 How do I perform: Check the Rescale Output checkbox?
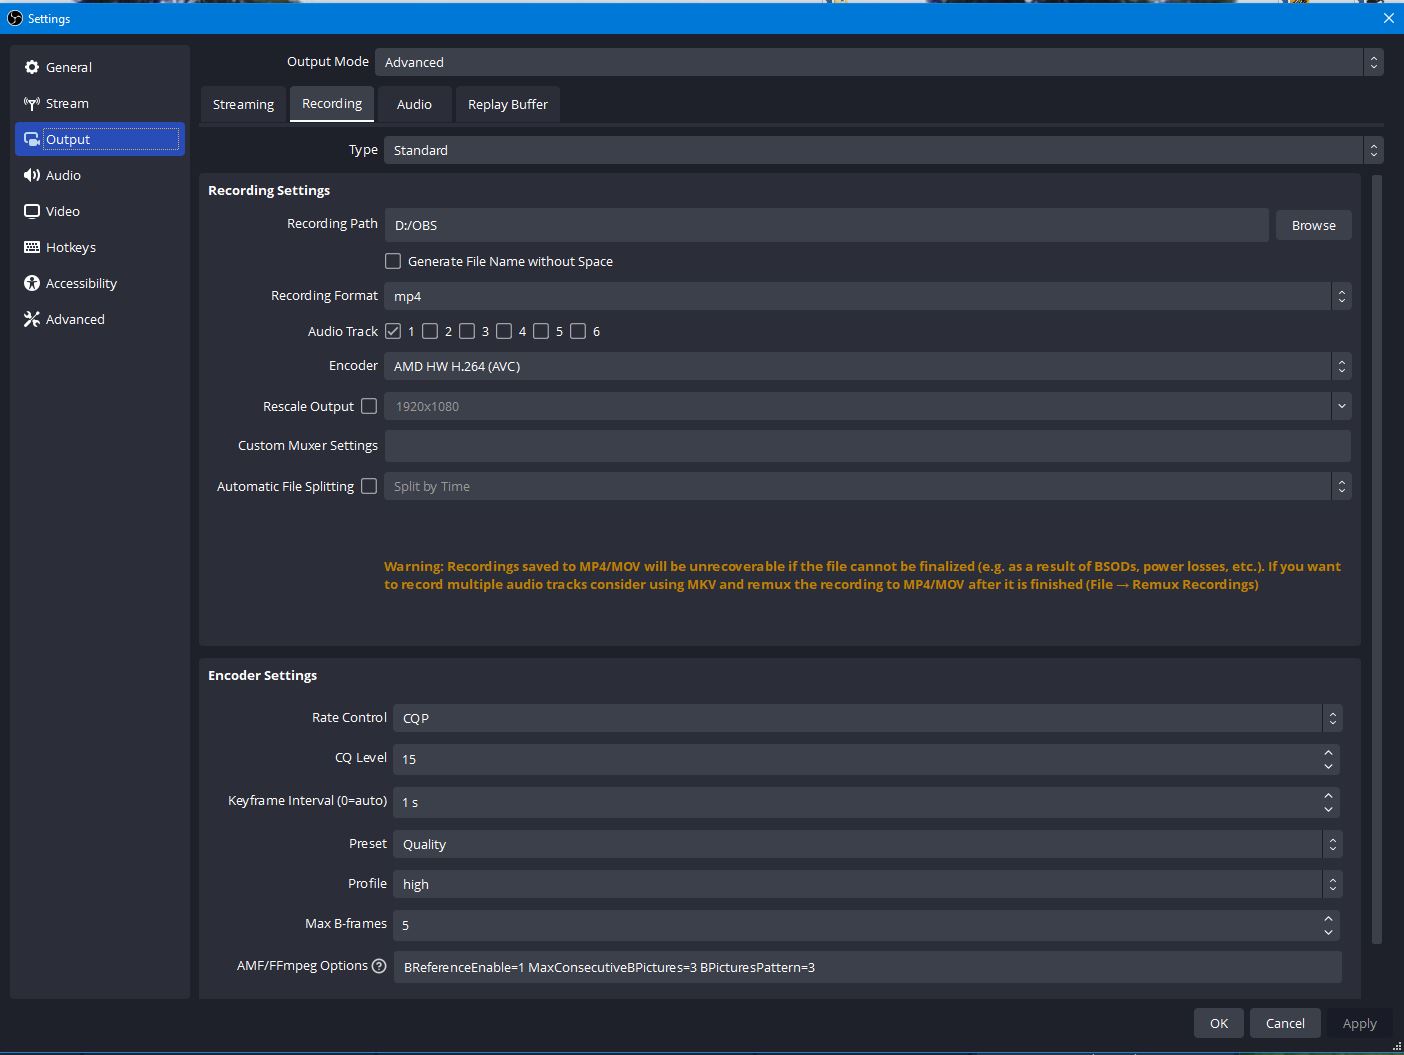[x=369, y=406]
